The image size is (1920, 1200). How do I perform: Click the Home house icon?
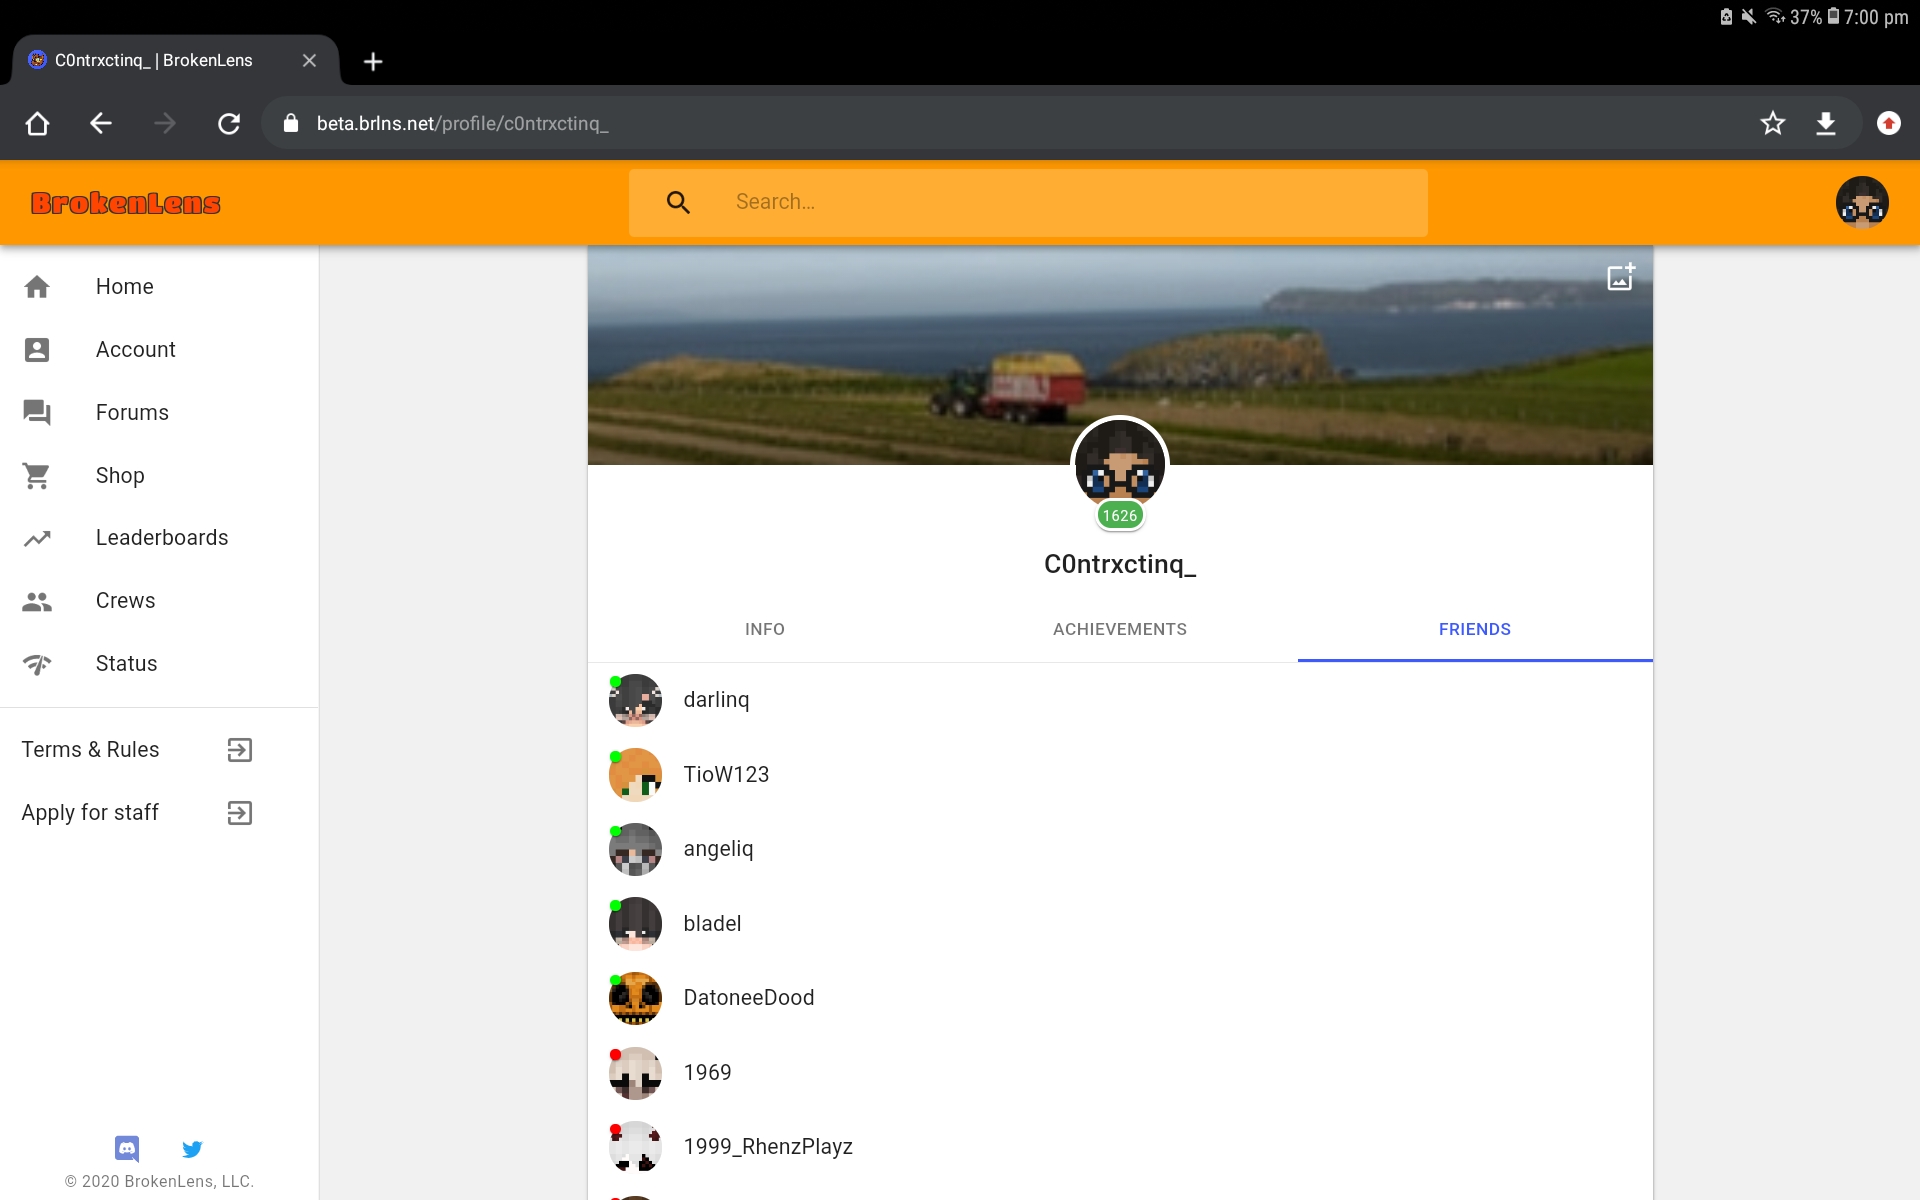pos(37,287)
